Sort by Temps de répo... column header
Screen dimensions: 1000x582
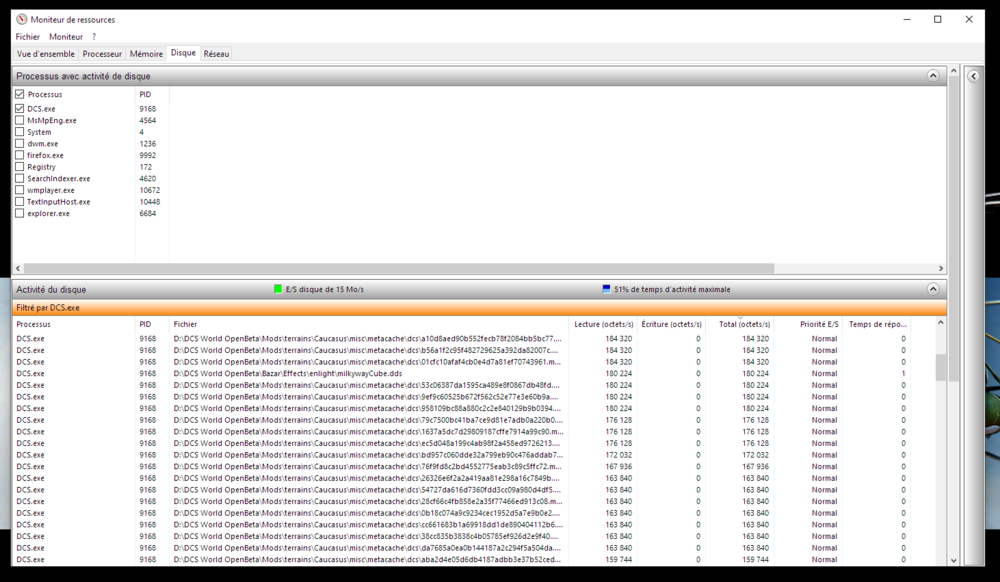pyautogui.click(x=877, y=324)
